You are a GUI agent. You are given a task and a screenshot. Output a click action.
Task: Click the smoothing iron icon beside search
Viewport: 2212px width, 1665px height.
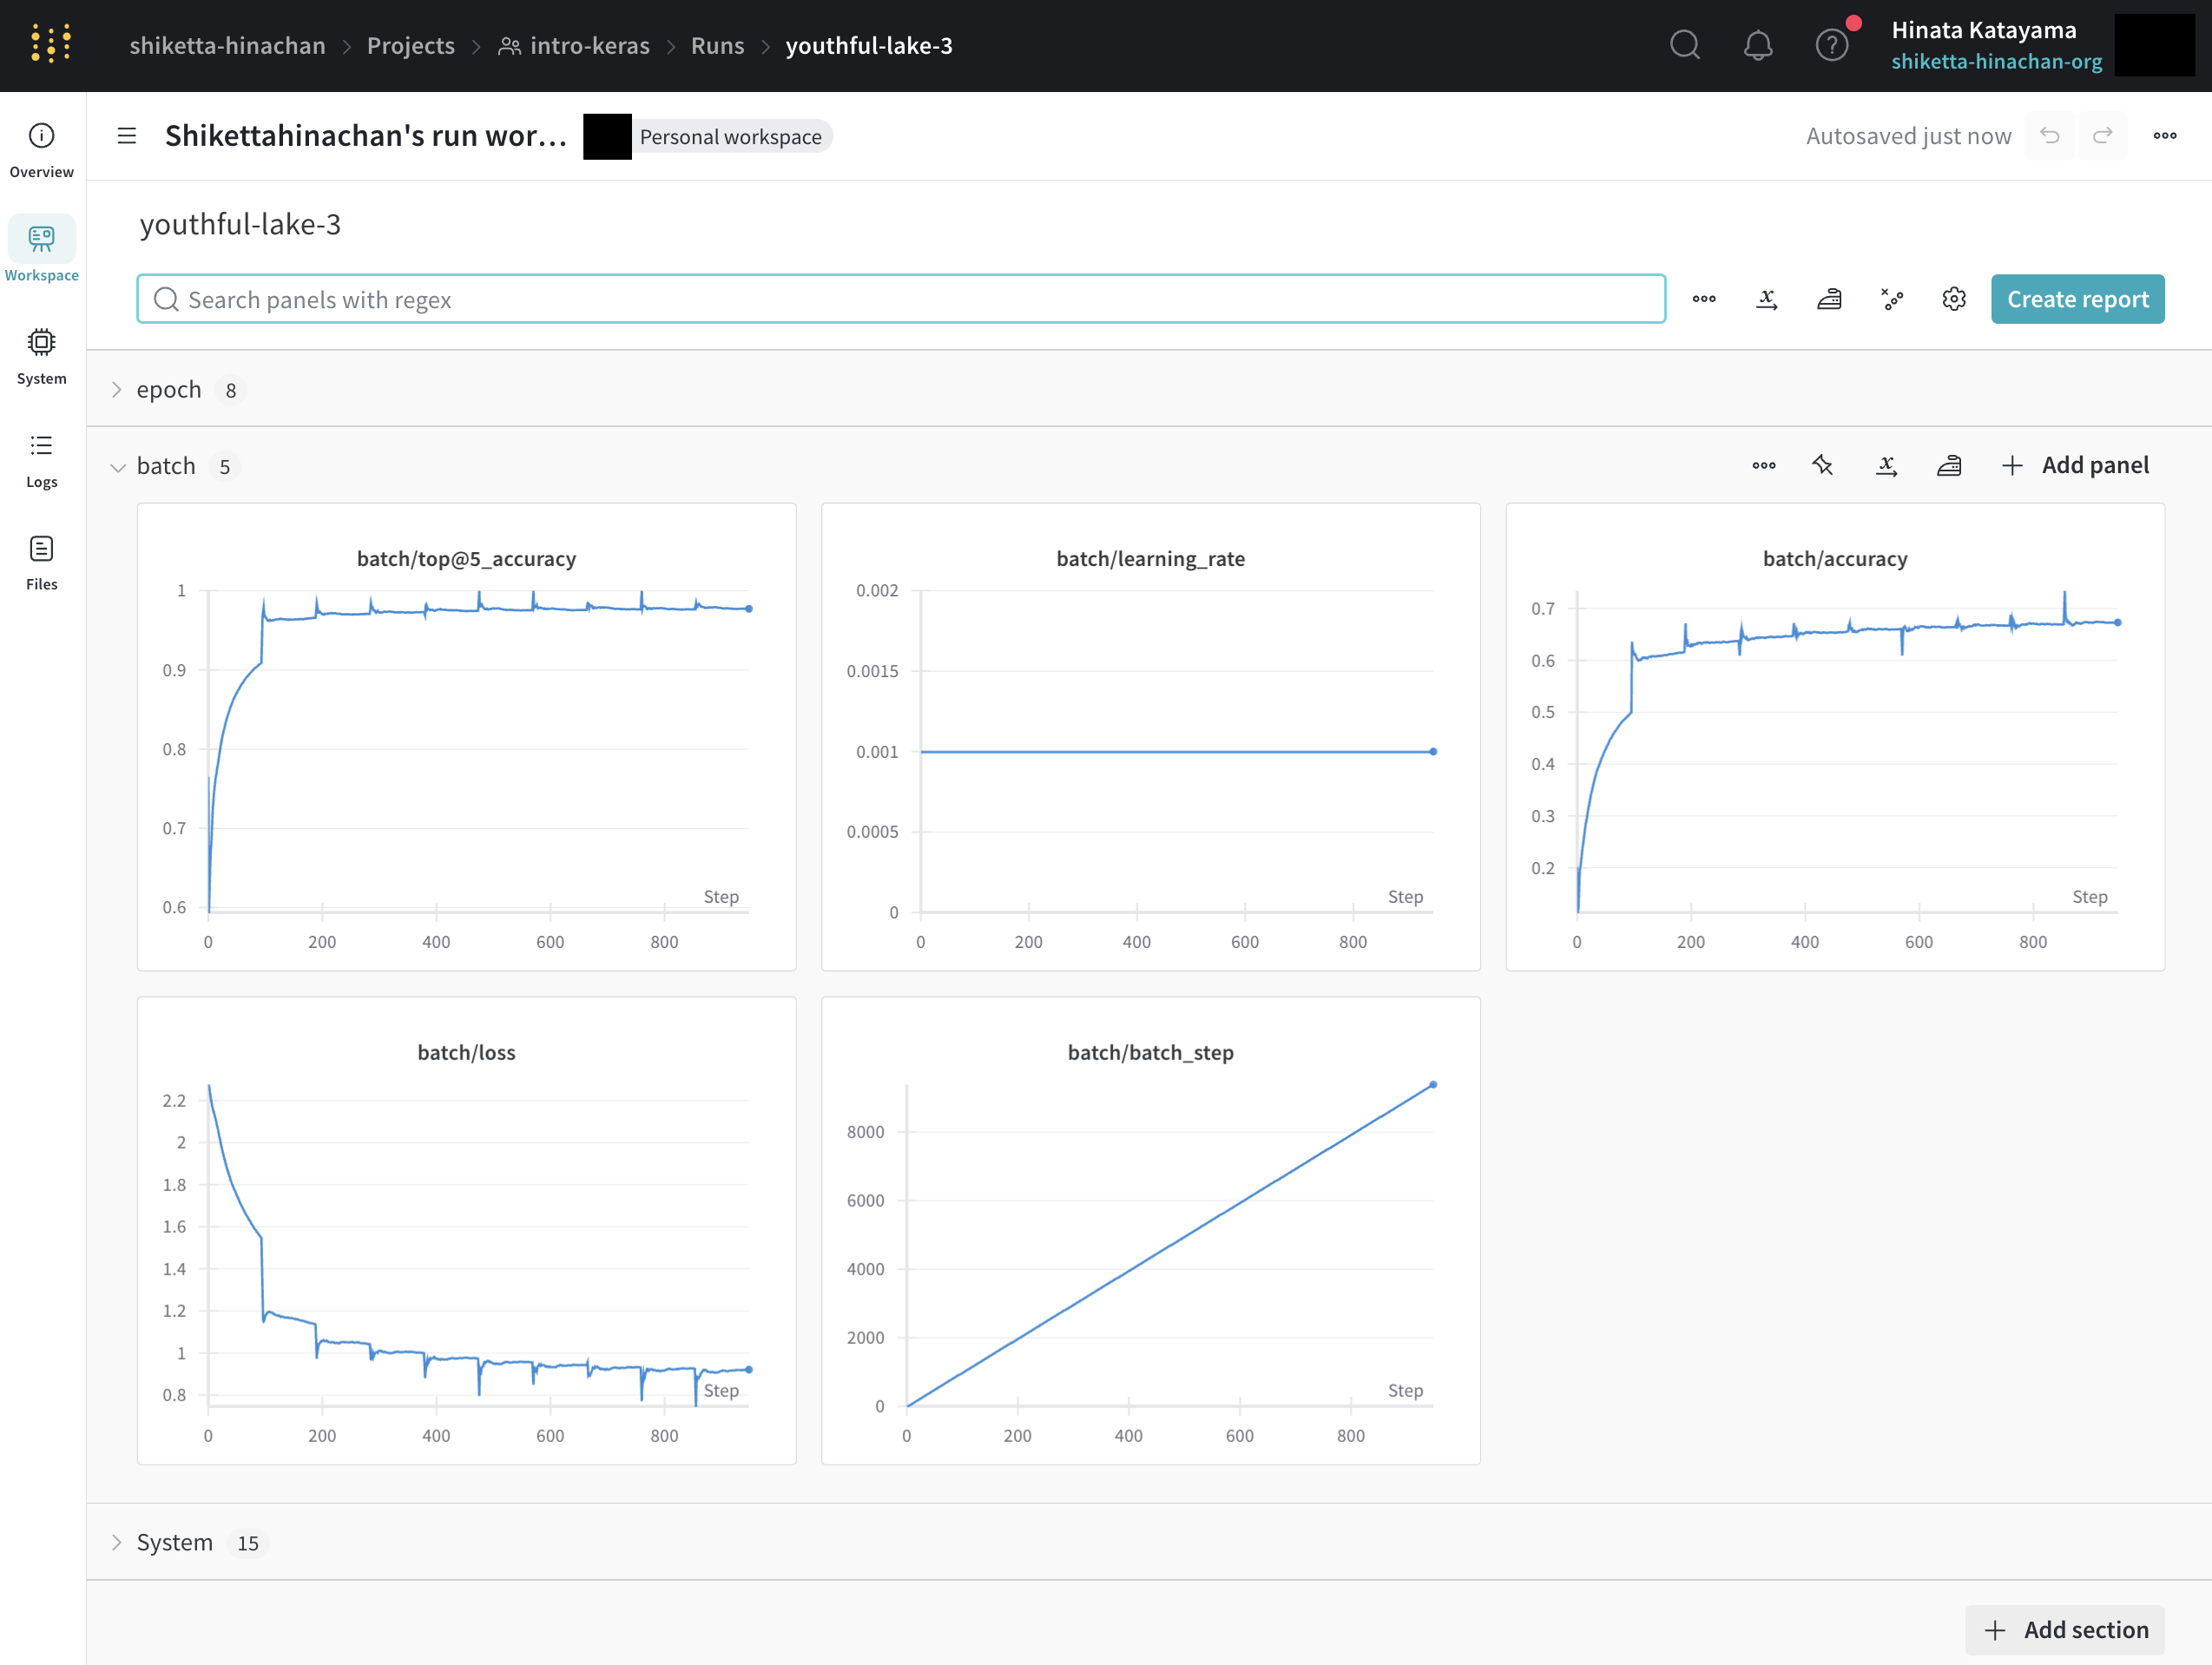click(1828, 299)
